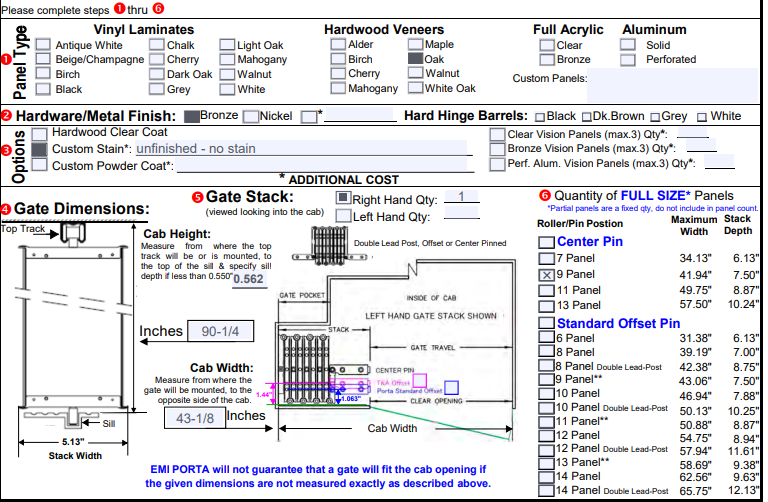768x502 pixels.
Task: Uncheck the 9 Panel center pin box
Action: [546, 275]
